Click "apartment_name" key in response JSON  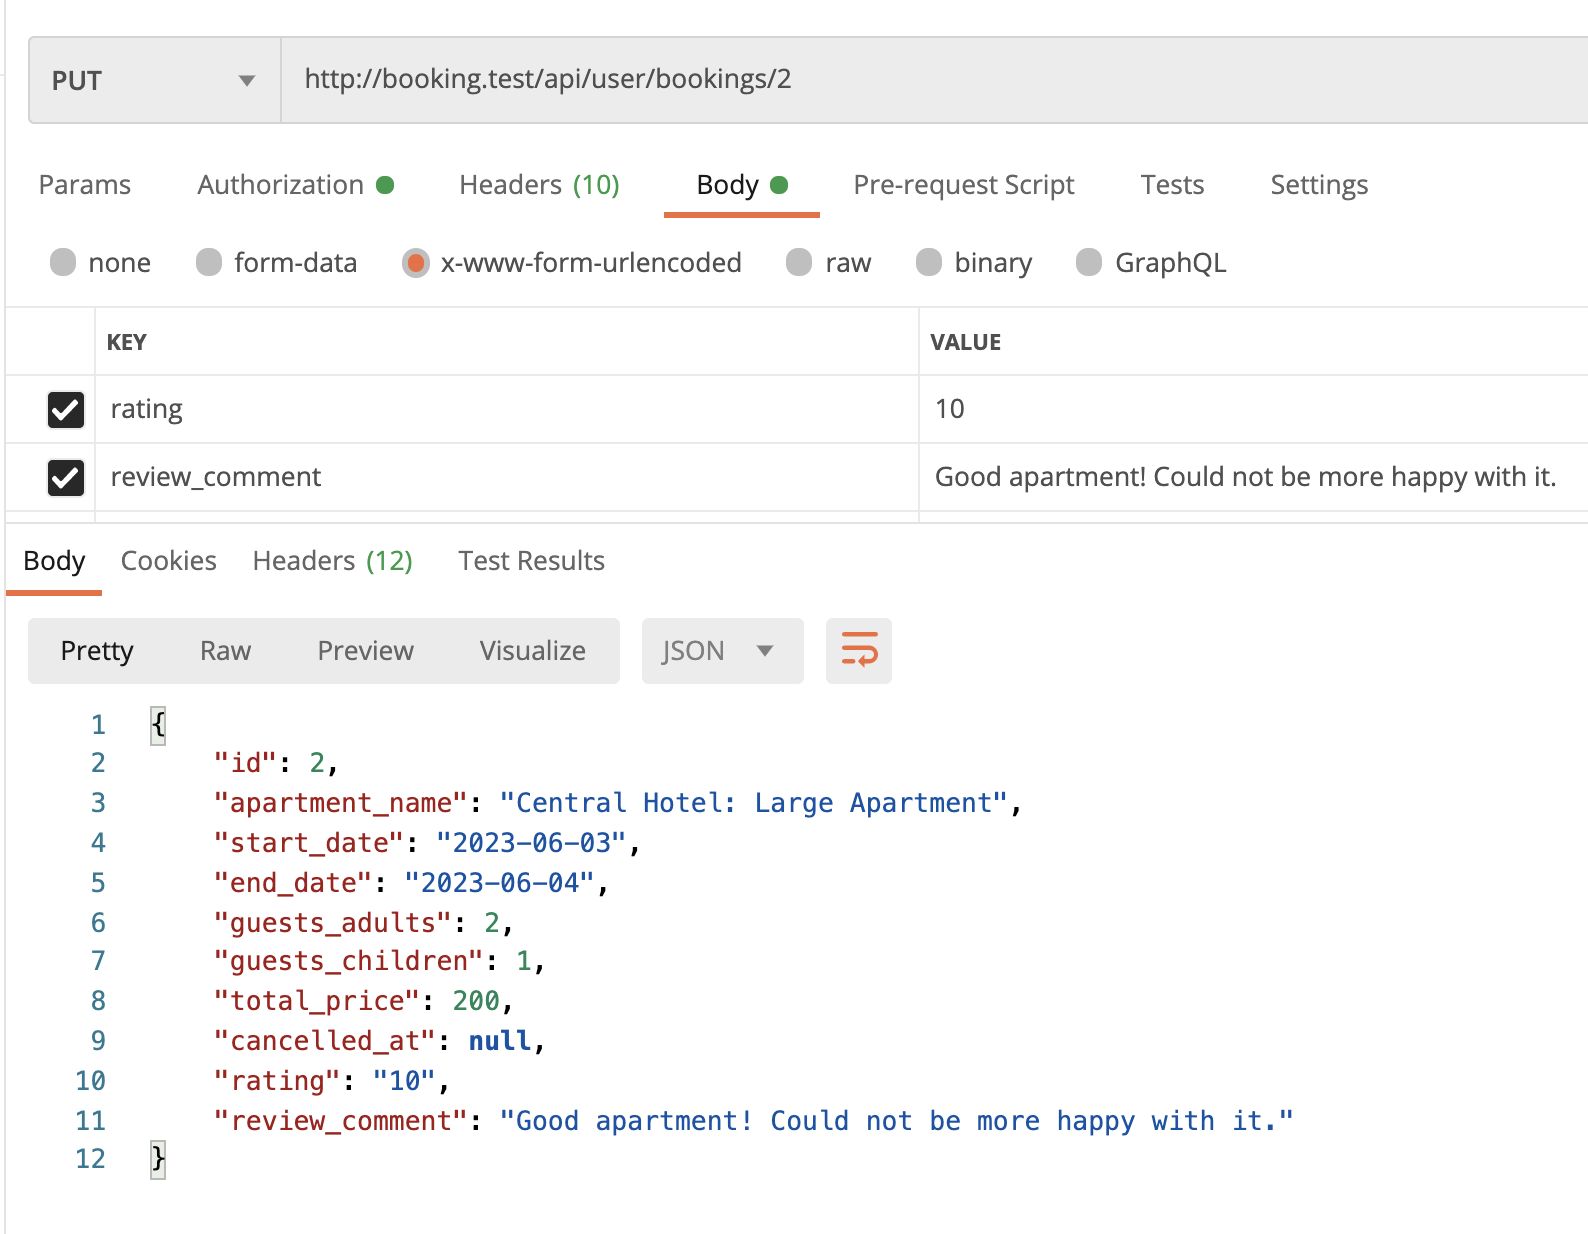tap(340, 803)
